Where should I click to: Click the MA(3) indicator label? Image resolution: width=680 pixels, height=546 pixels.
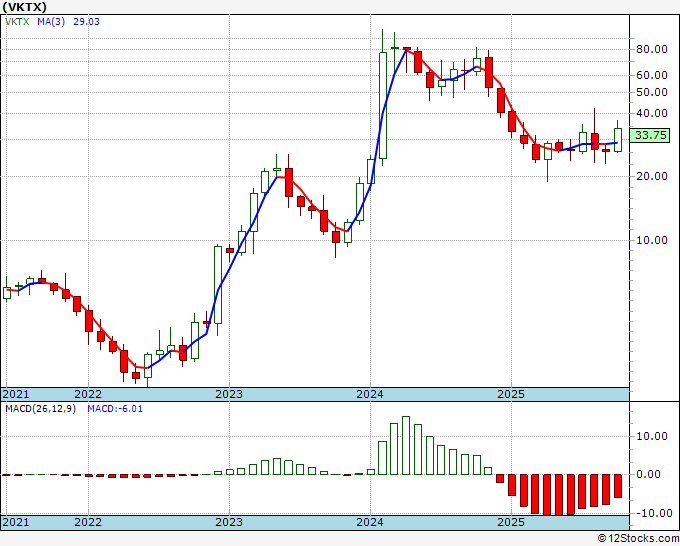click(x=51, y=22)
